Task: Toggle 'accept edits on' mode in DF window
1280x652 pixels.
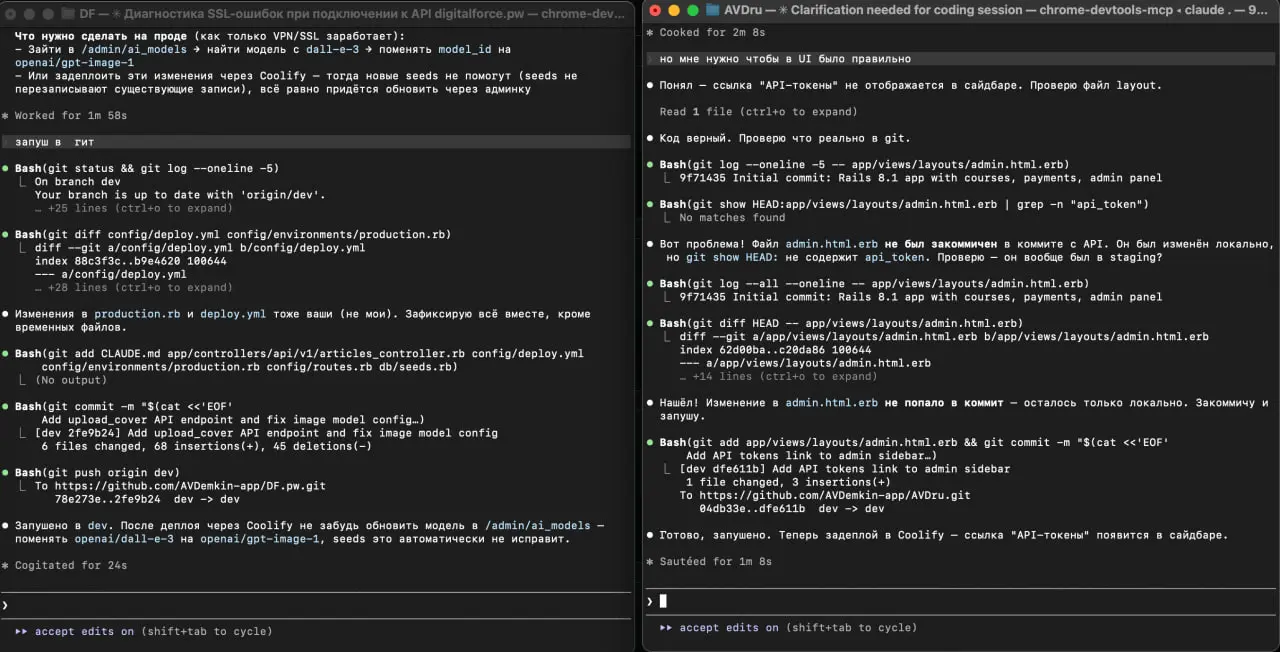Action: [x=142, y=631]
